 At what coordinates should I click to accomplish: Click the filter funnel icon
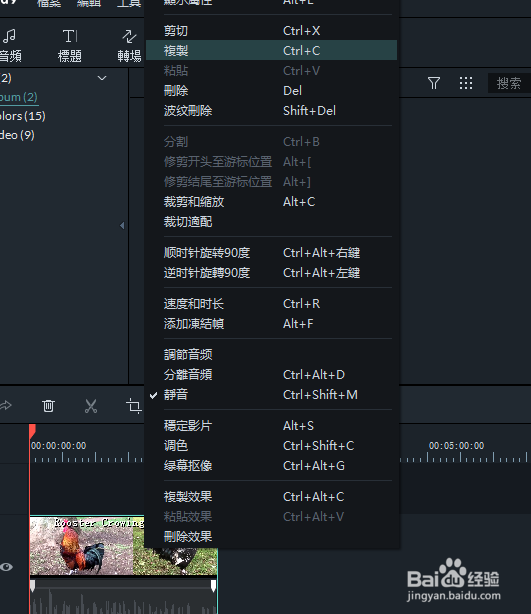[434, 83]
